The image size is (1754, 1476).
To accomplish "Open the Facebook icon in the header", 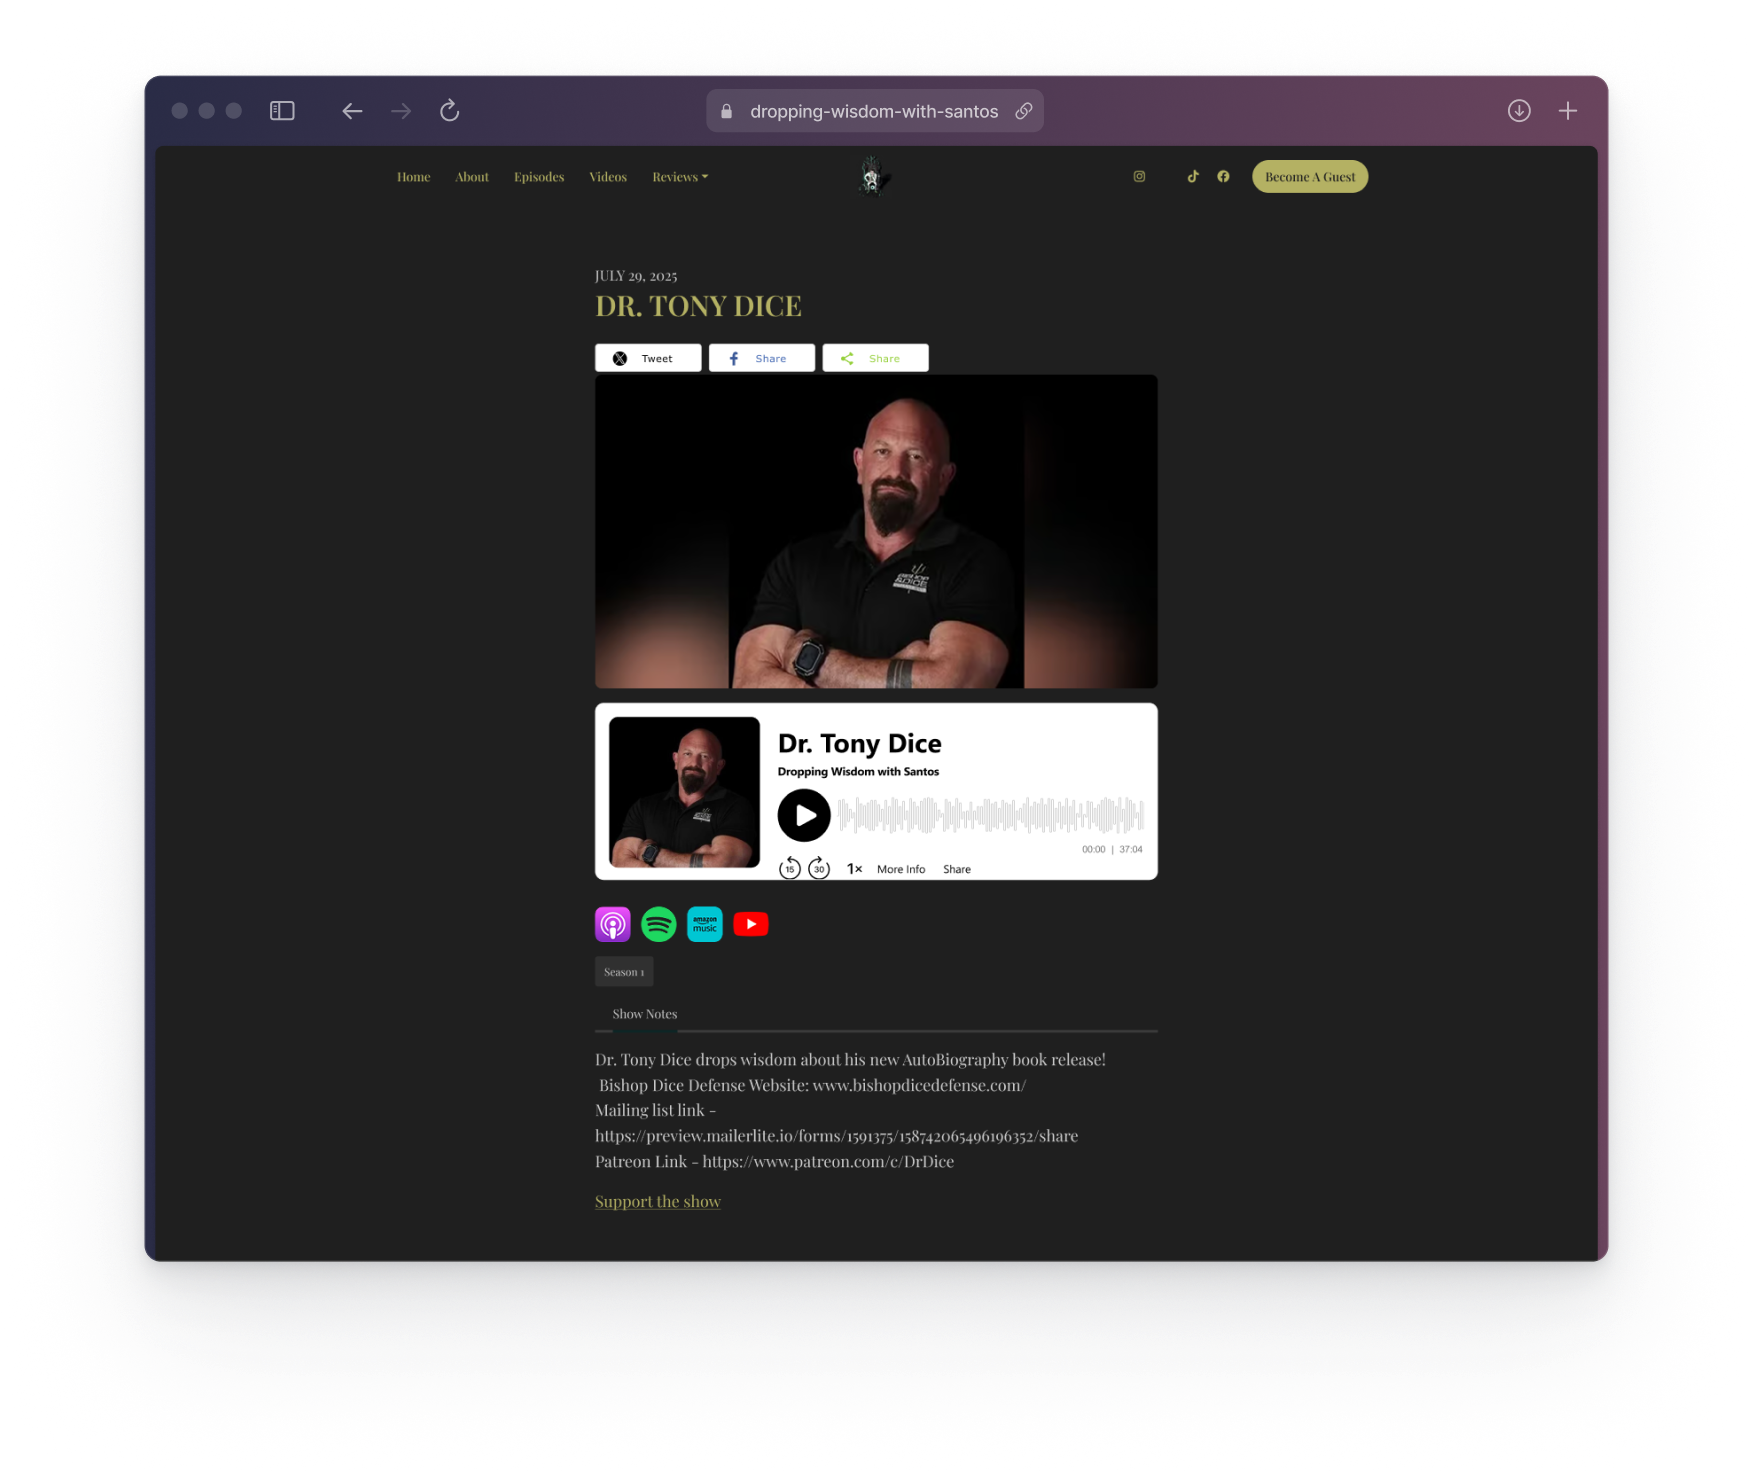I will [1223, 177].
